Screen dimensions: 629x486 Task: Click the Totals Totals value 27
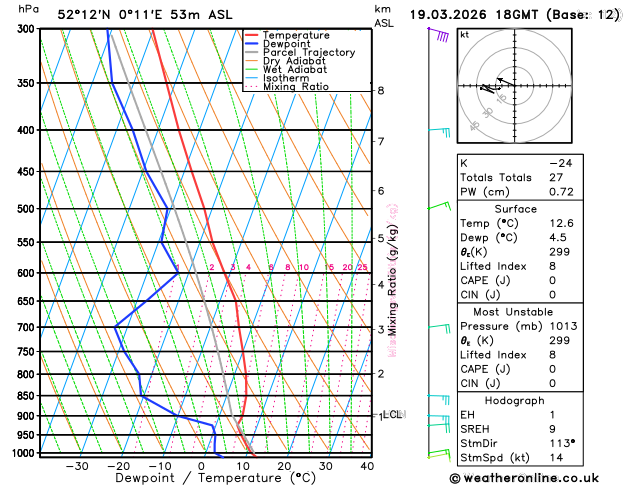tap(556, 177)
